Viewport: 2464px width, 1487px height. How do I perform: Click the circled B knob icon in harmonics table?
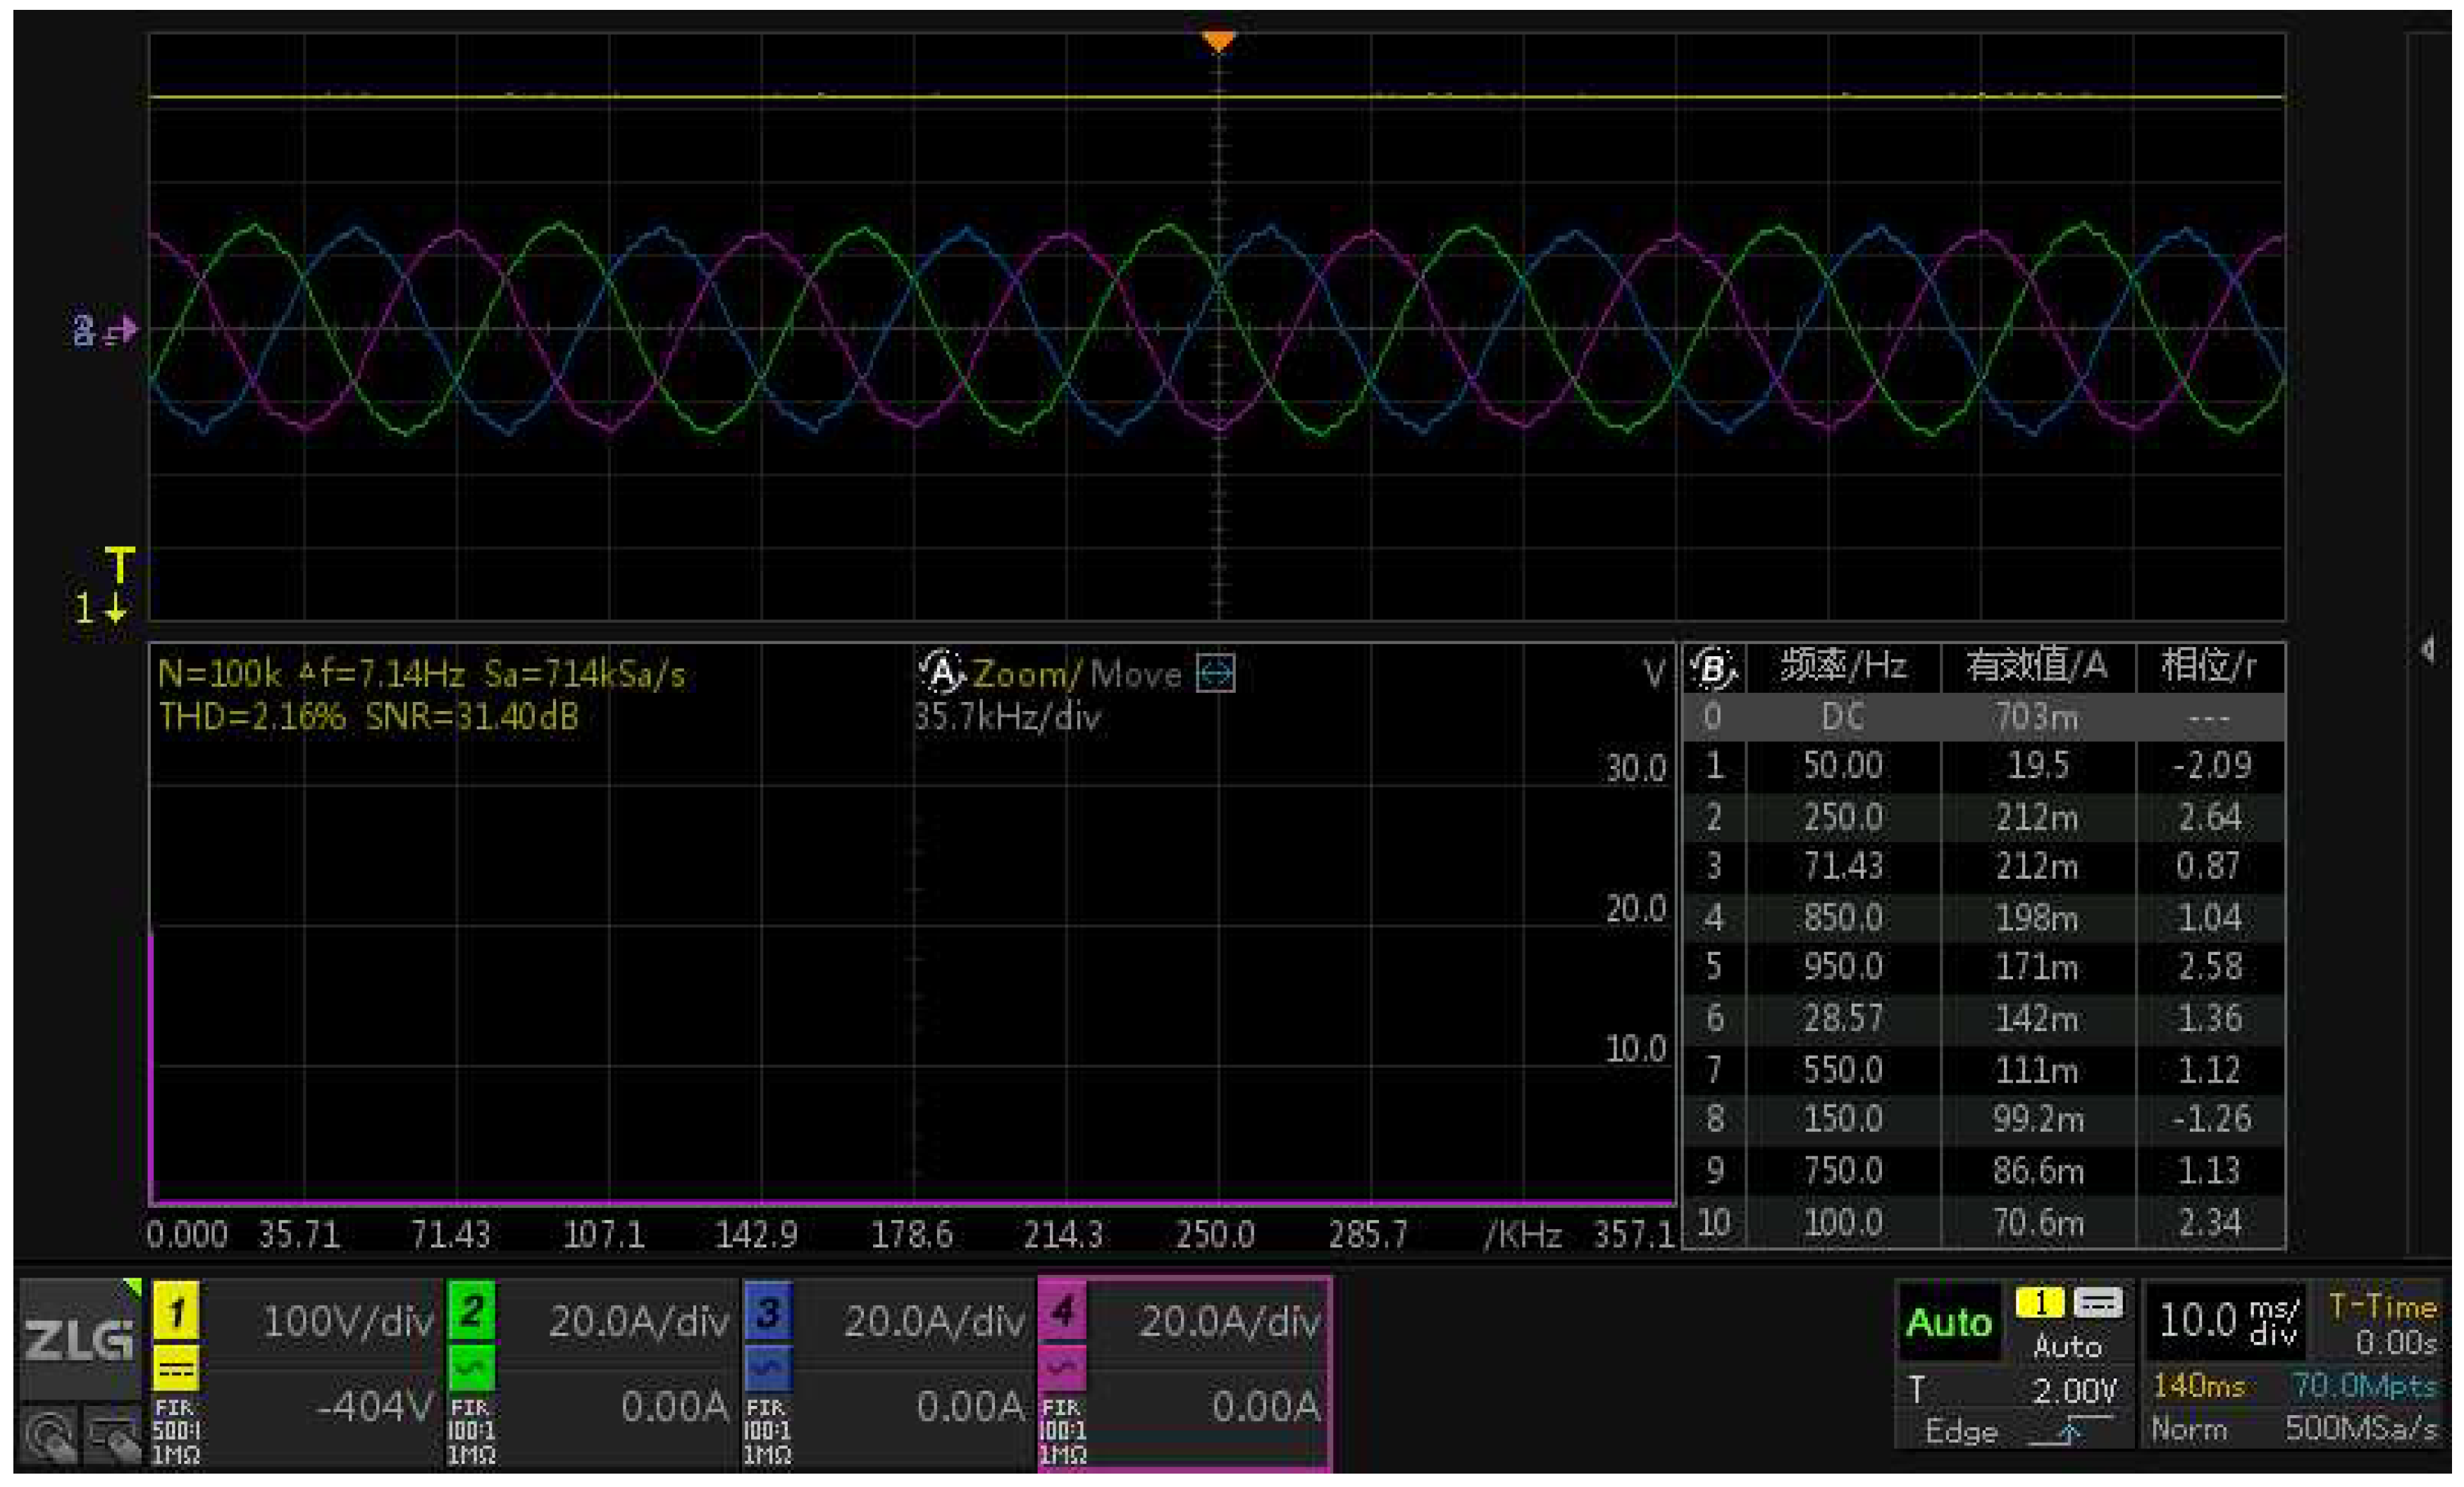tap(1713, 668)
